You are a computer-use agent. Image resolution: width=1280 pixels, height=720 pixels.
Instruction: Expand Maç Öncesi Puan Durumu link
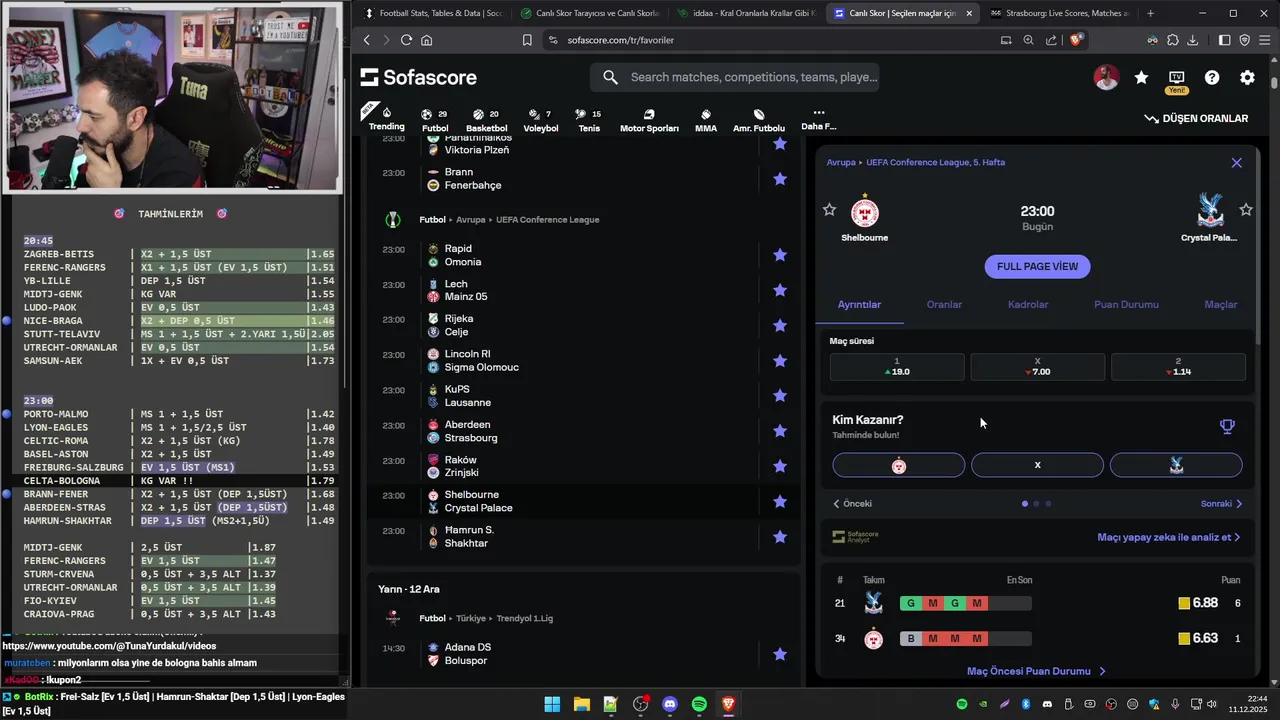pyautogui.click(x=1036, y=671)
